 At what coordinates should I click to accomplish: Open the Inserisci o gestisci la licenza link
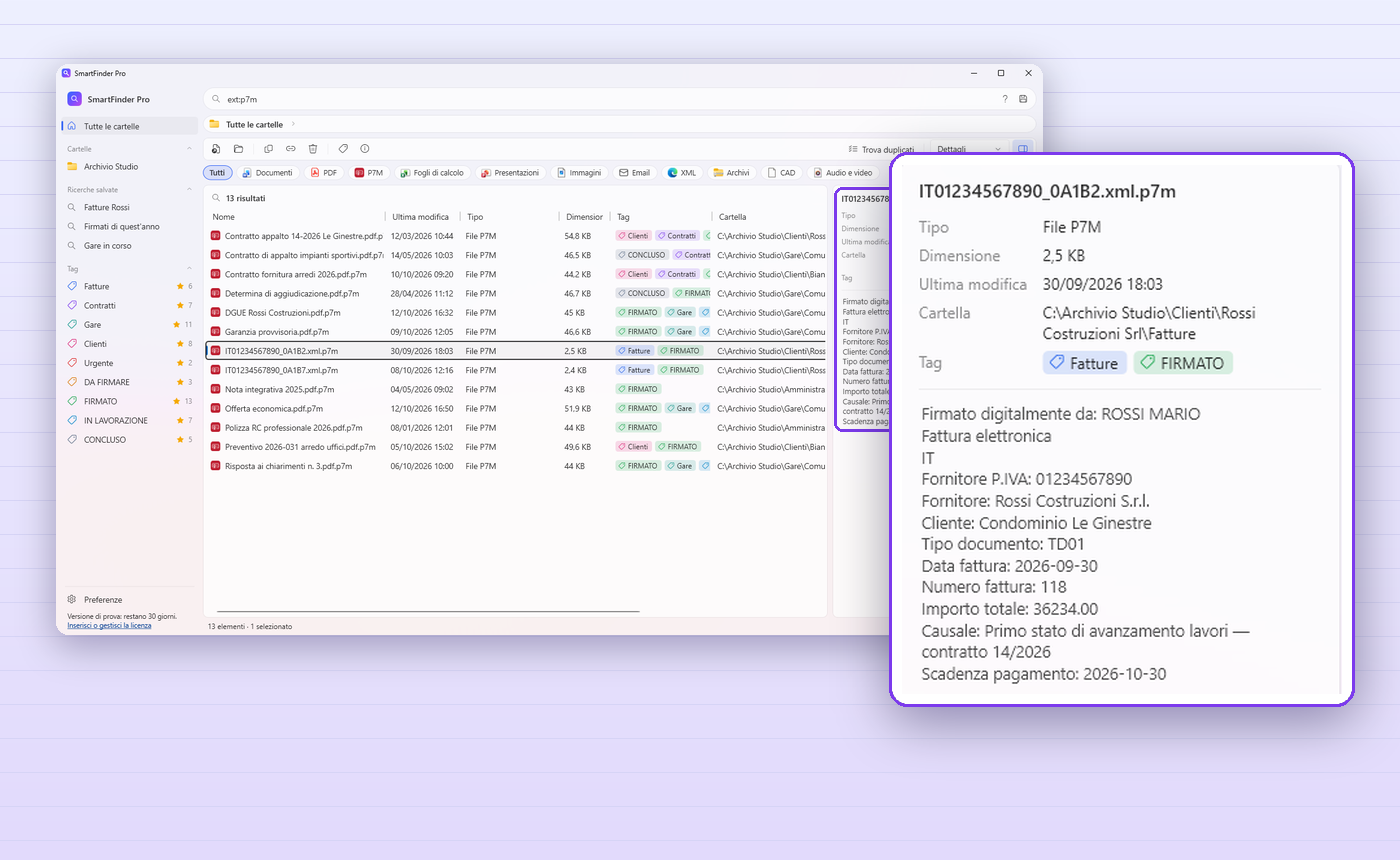110,626
